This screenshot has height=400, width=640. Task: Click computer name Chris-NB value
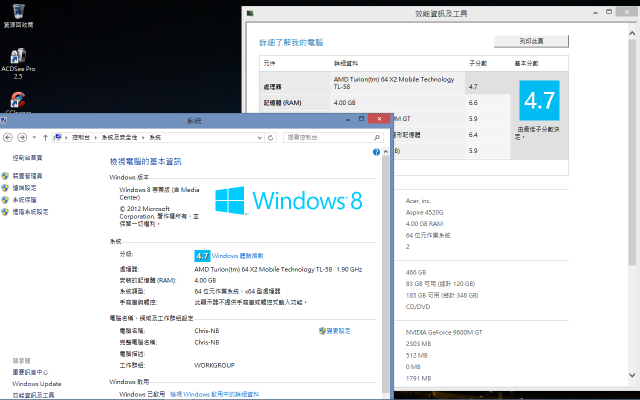click(x=207, y=331)
